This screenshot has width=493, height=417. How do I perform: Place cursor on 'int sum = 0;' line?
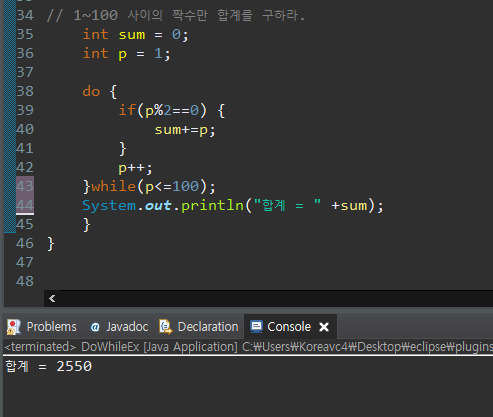pos(135,35)
